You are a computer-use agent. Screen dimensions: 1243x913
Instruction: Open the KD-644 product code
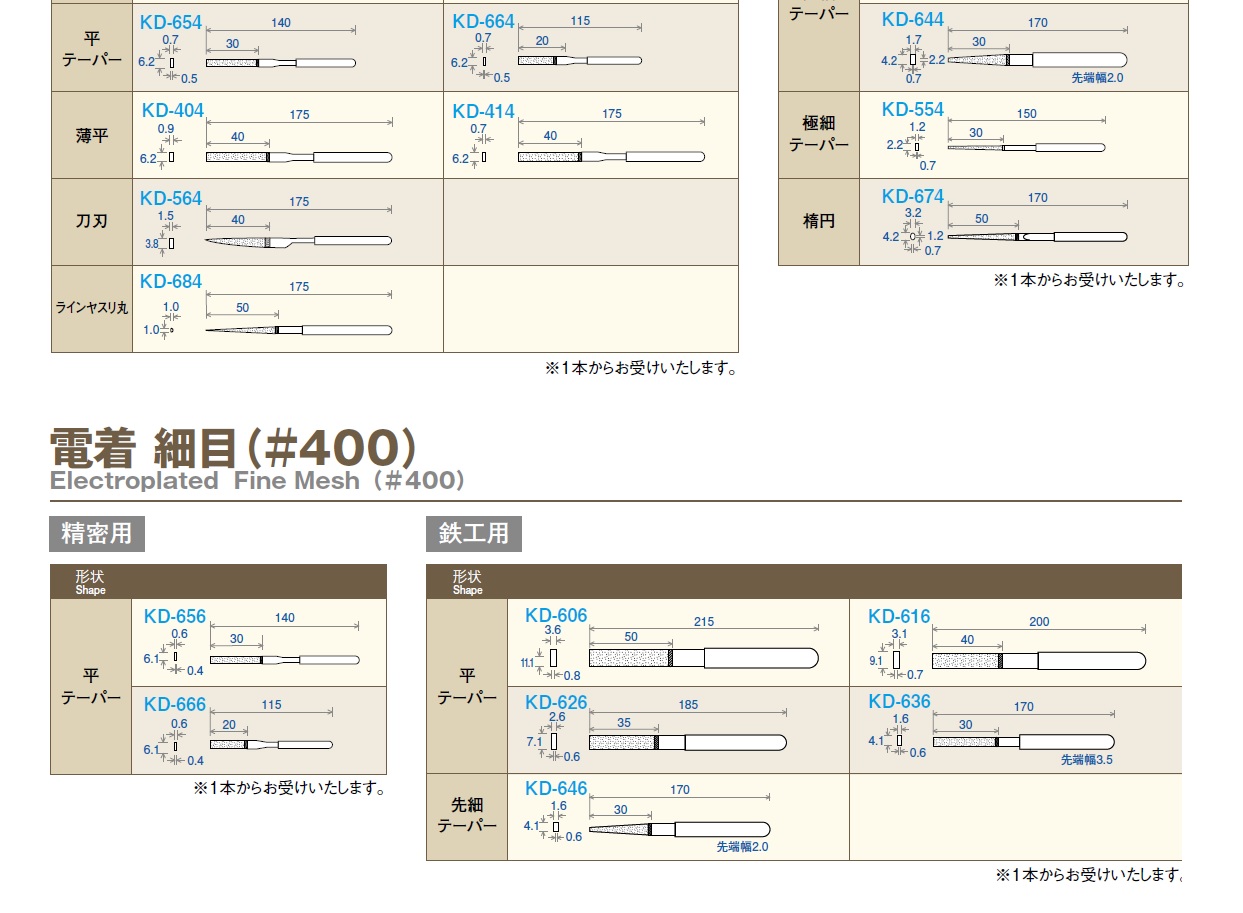[912, 20]
